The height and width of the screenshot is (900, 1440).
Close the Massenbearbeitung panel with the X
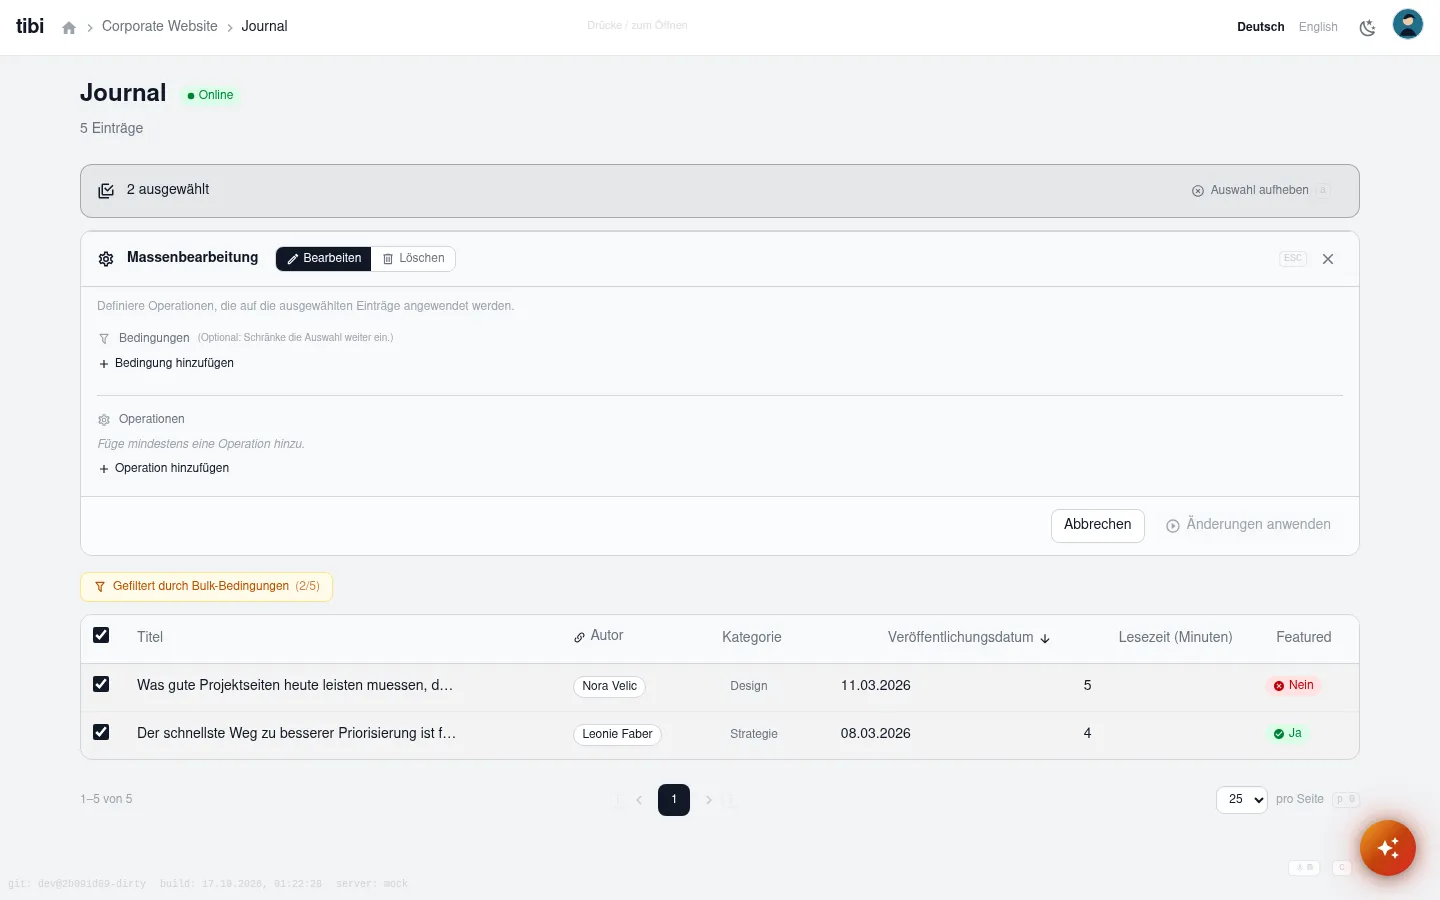tap(1328, 259)
